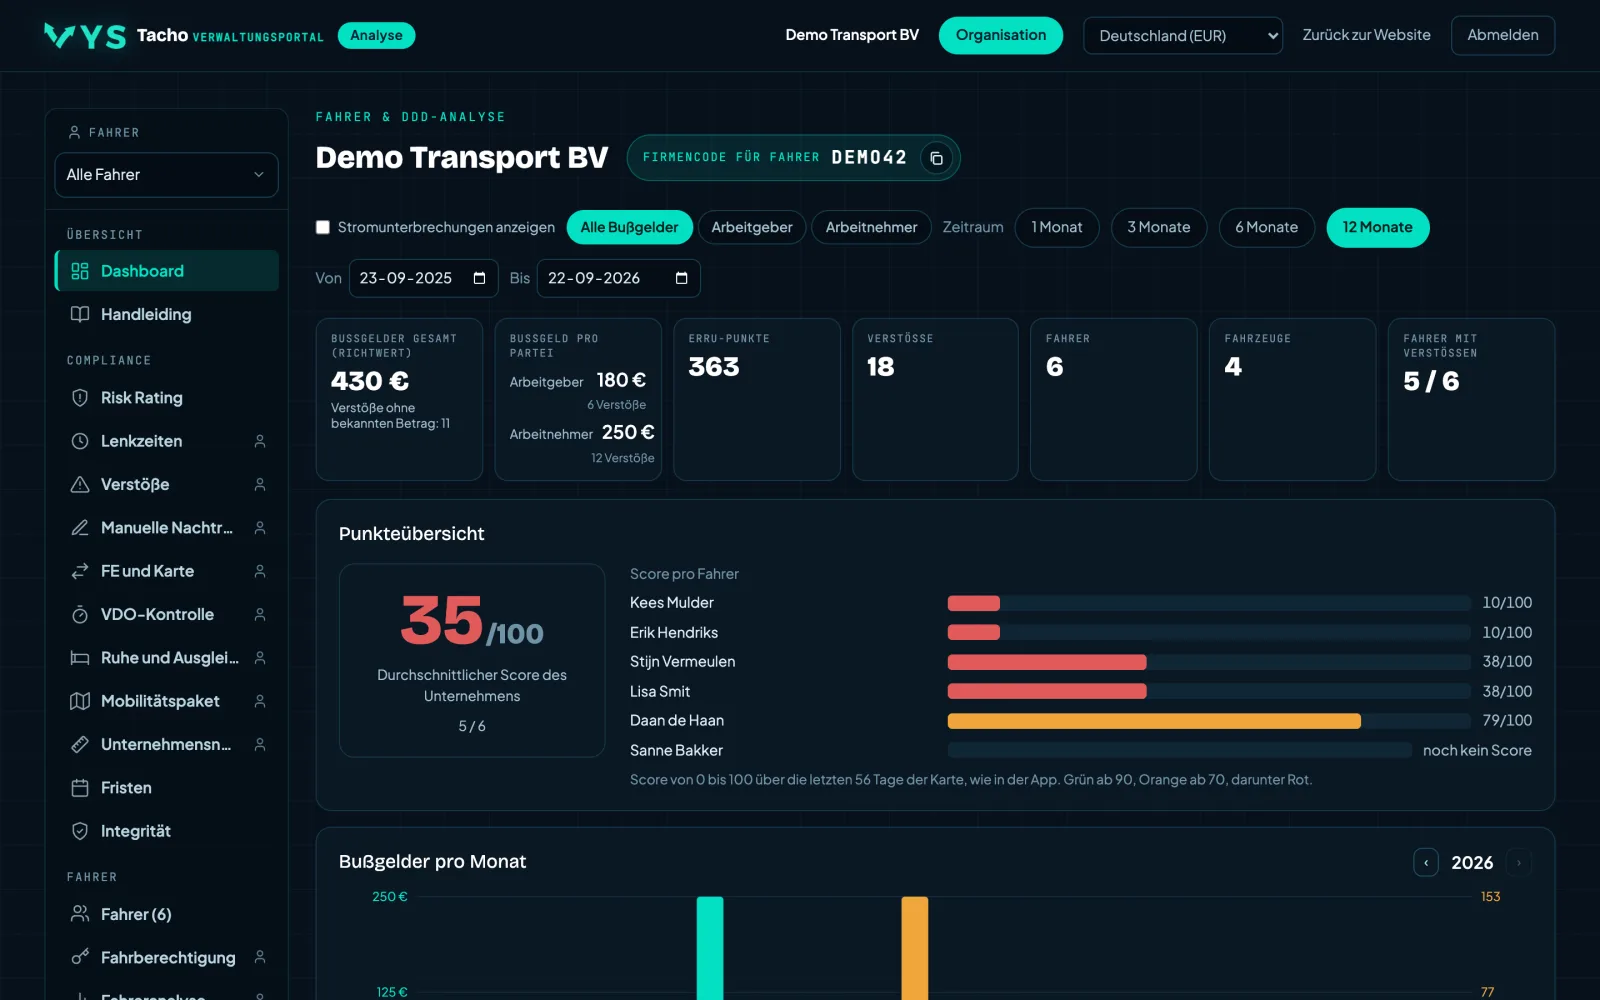This screenshot has height=1000, width=1600.
Task: Open calendar picker for Von date
Action: tap(479, 278)
